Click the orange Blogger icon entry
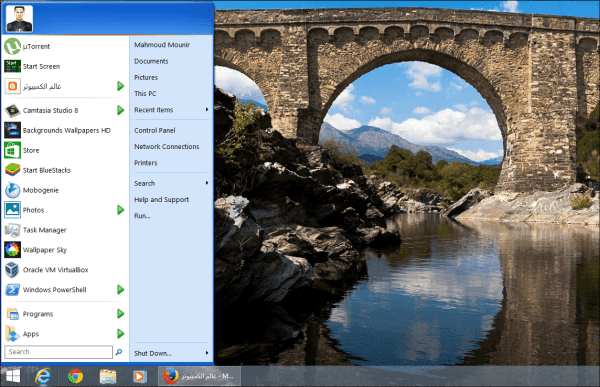Image resolution: width=600 pixels, height=387 pixels. click(x=12, y=86)
